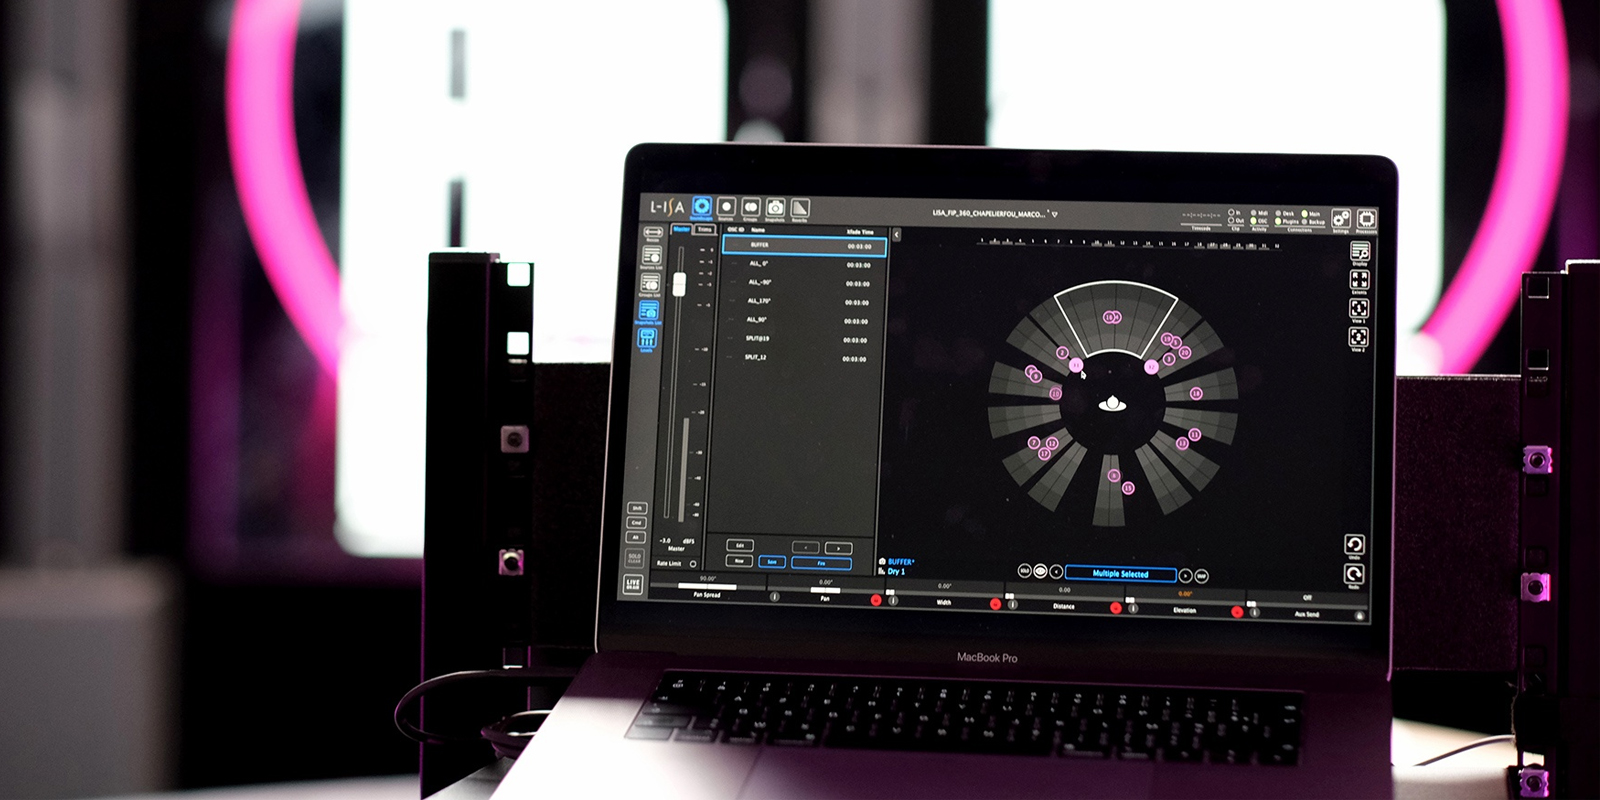The image size is (1600, 800).
Task: Click the Redo icon
Action: pyautogui.click(x=1353, y=574)
